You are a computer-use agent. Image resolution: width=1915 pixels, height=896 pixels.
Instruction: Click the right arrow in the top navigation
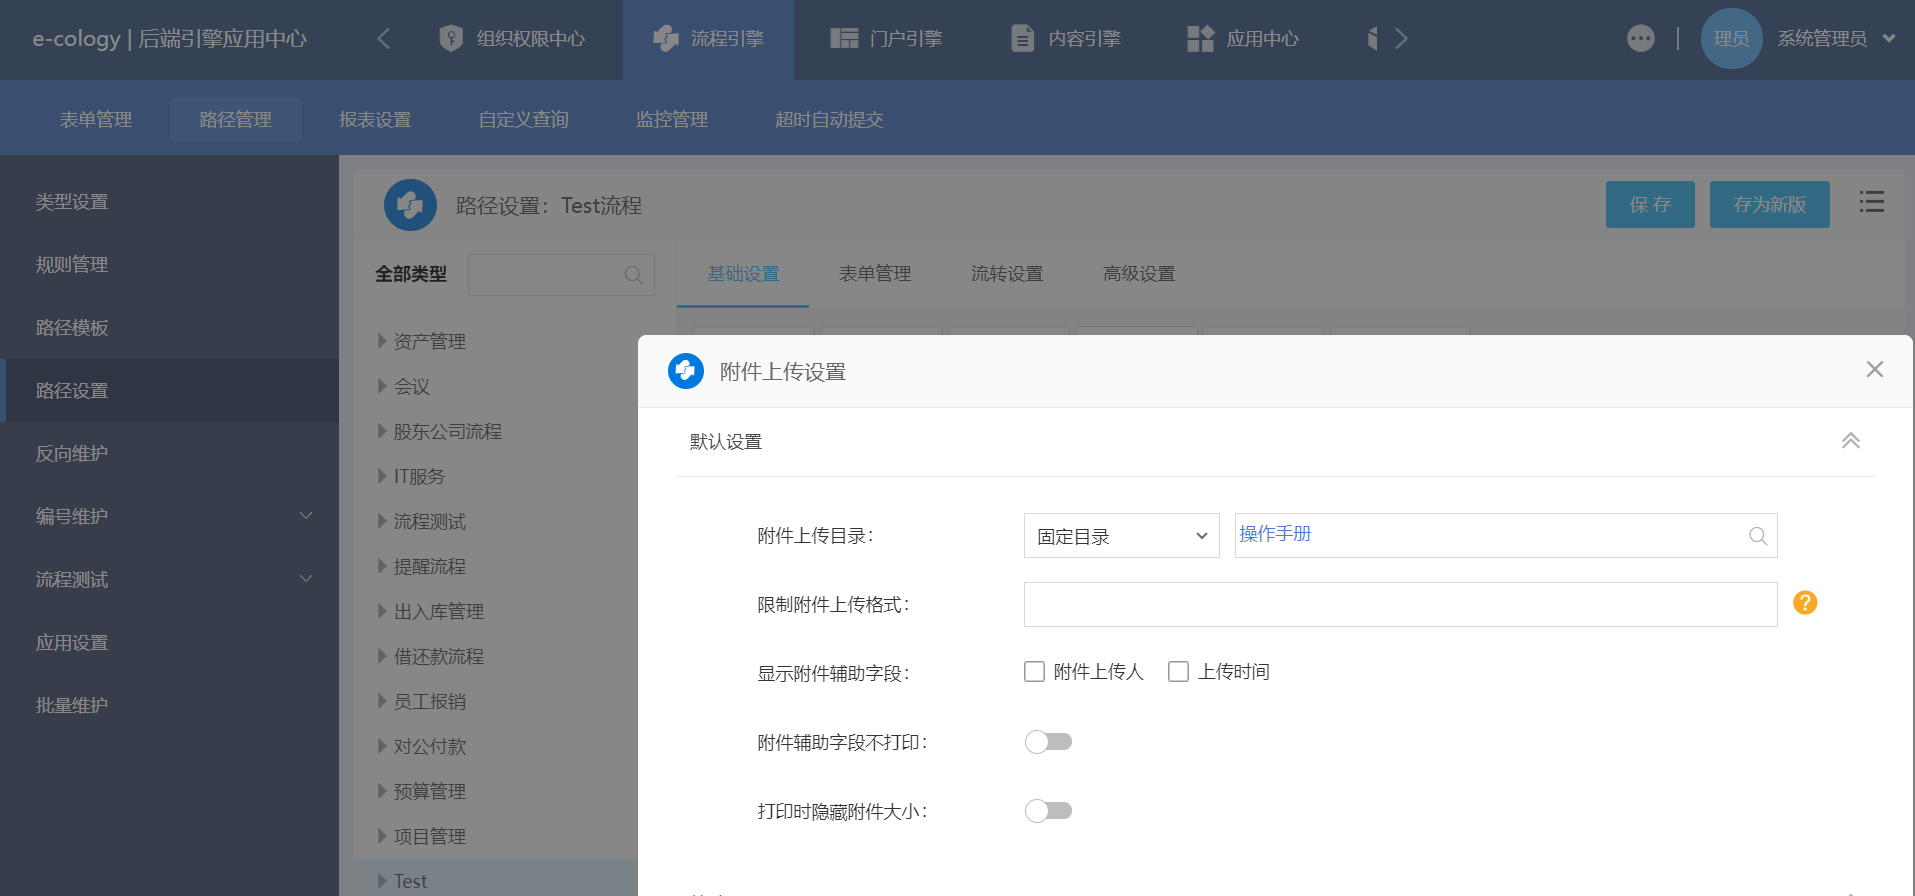tap(1401, 39)
